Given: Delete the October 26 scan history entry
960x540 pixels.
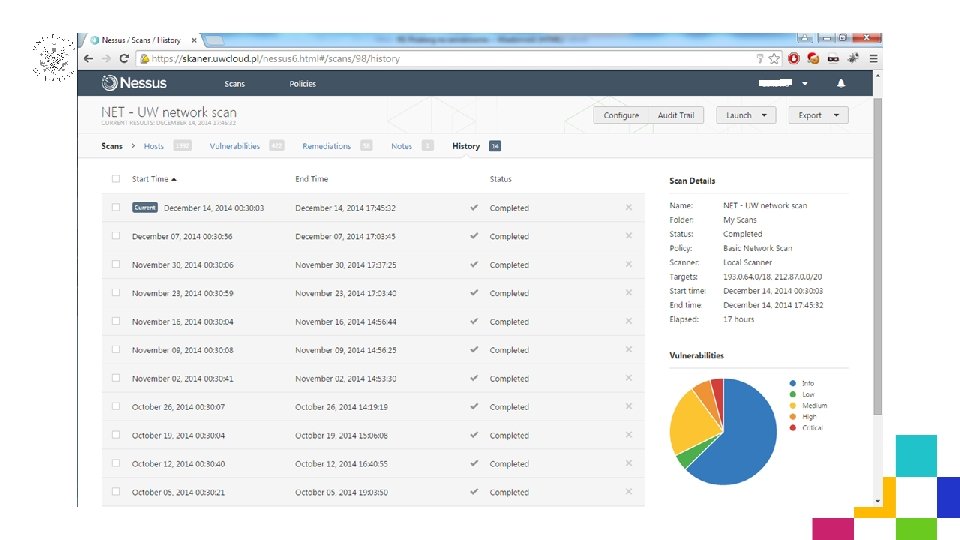Looking at the screenshot, I should pyautogui.click(x=629, y=407).
